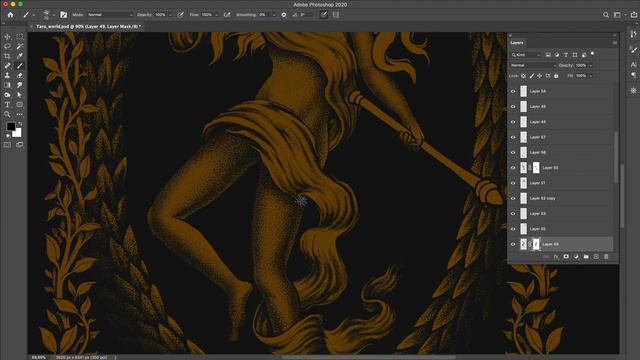
Task: Delete layer with trash icon
Action: click(x=606, y=257)
